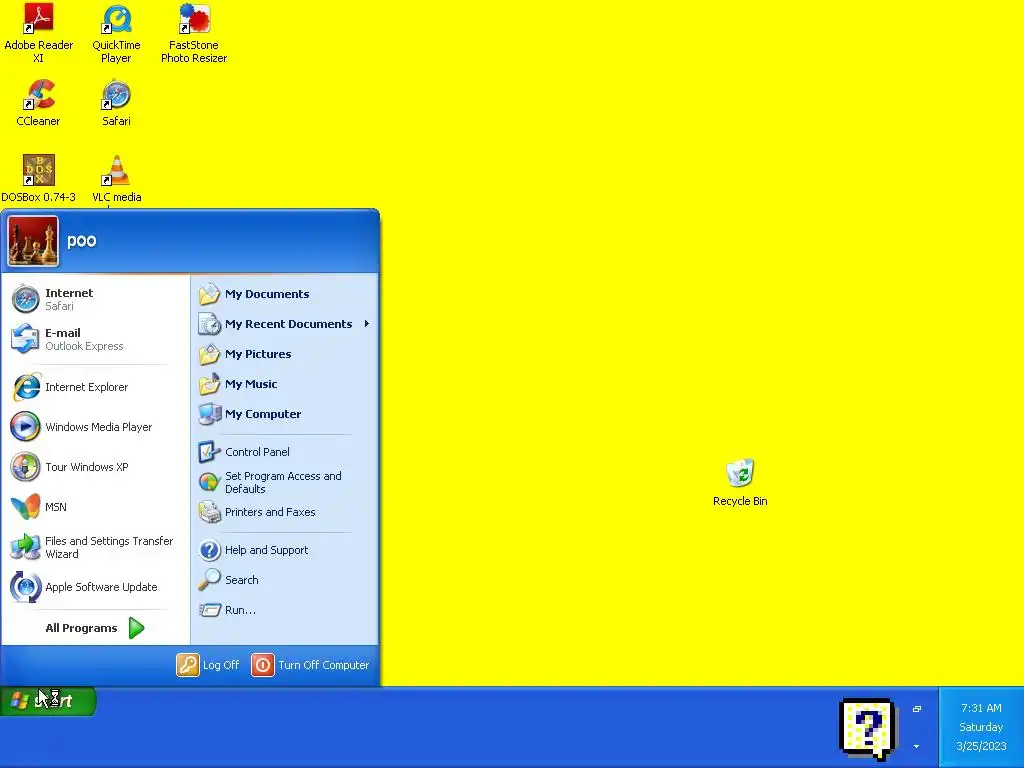Open the Run dialog
The image size is (1024, 768).
[x=285, y=610]
